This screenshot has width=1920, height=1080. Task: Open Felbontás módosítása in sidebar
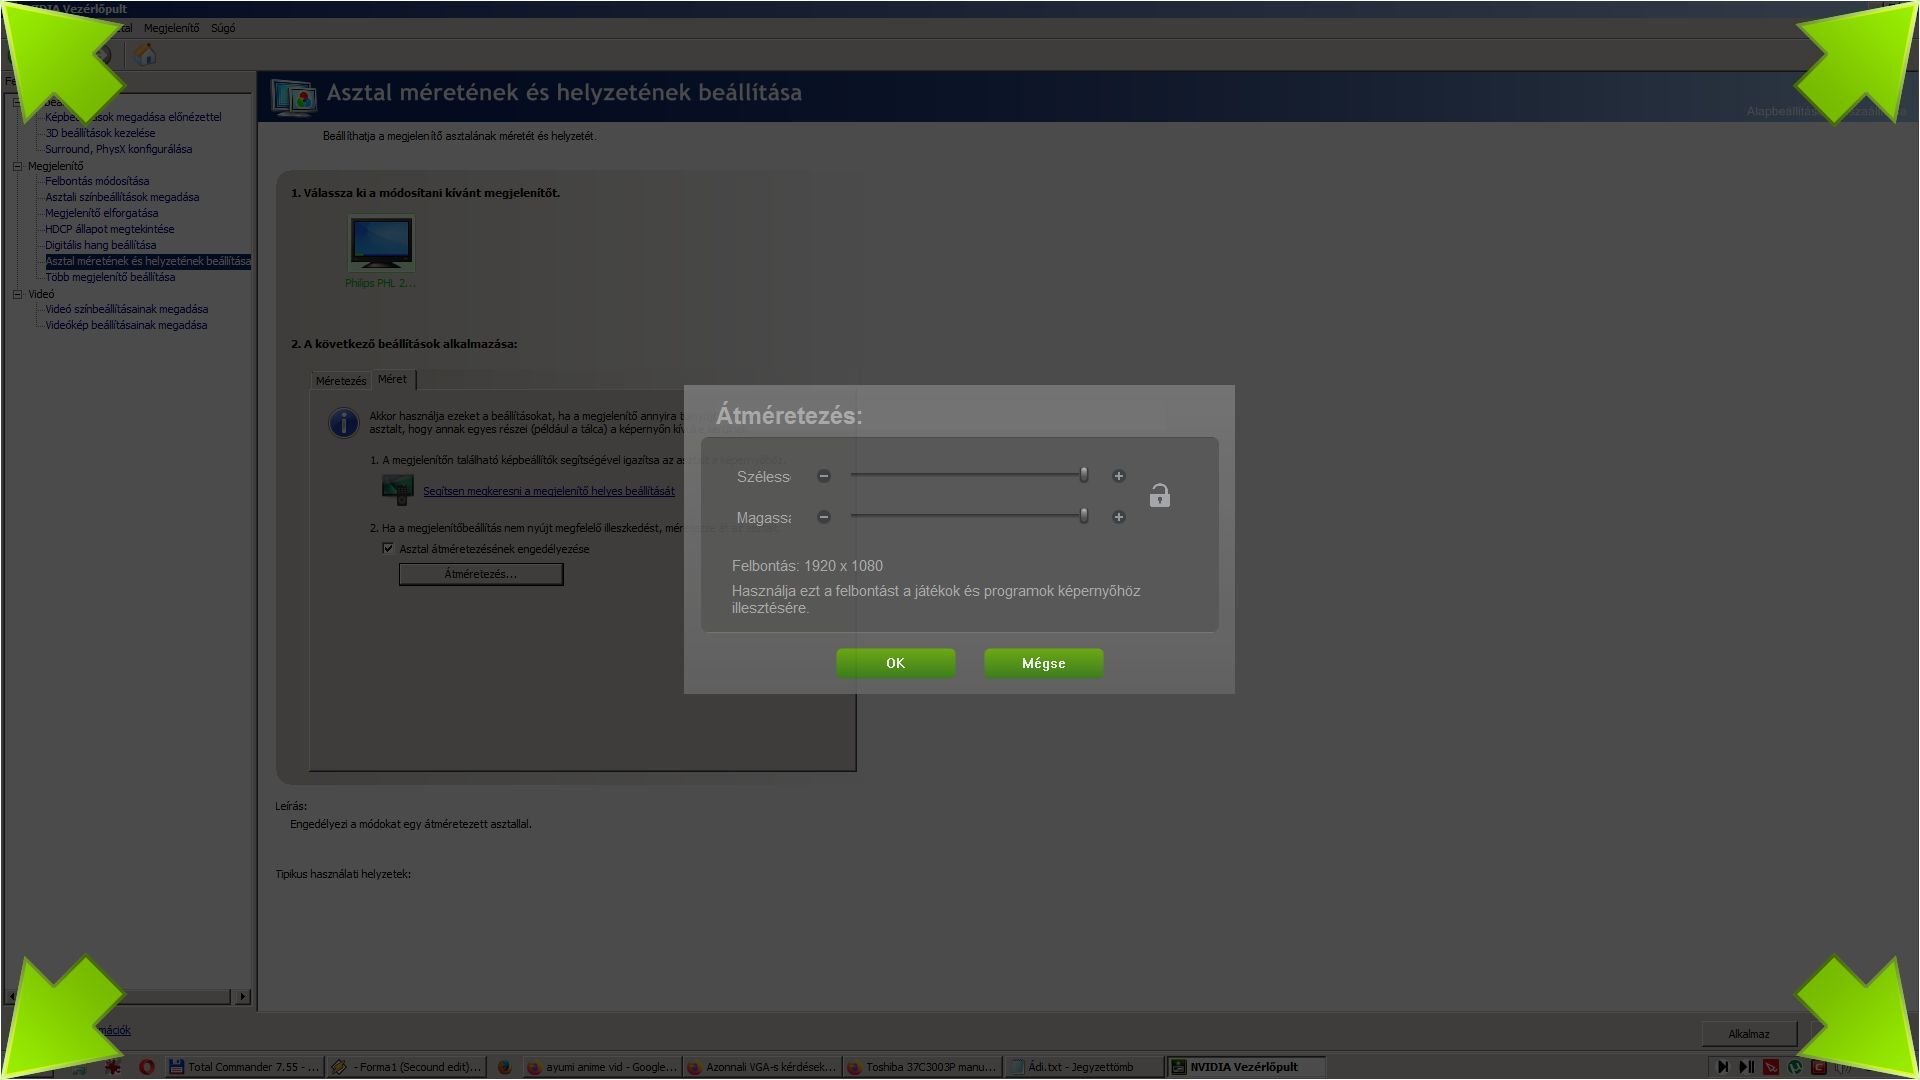click(x=97, y=181)
